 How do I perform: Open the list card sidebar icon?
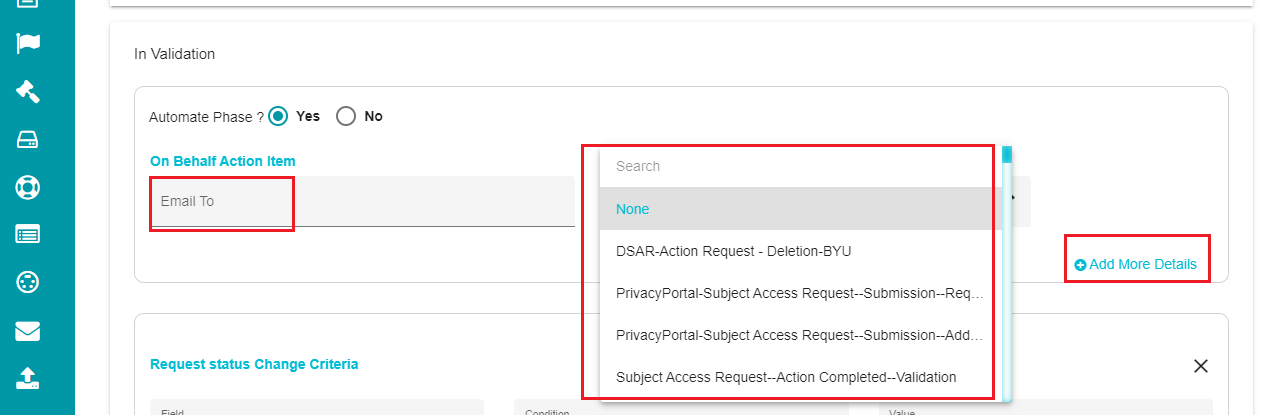(28, 235)
